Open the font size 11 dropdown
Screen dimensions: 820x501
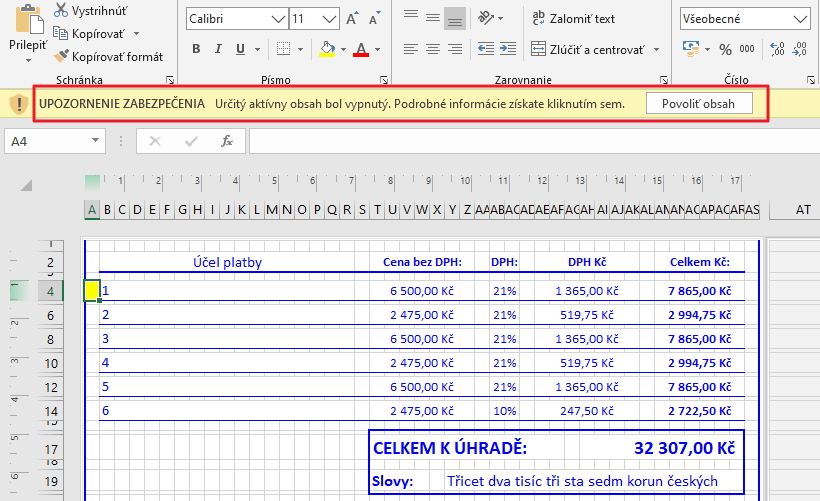pos(328,19)
